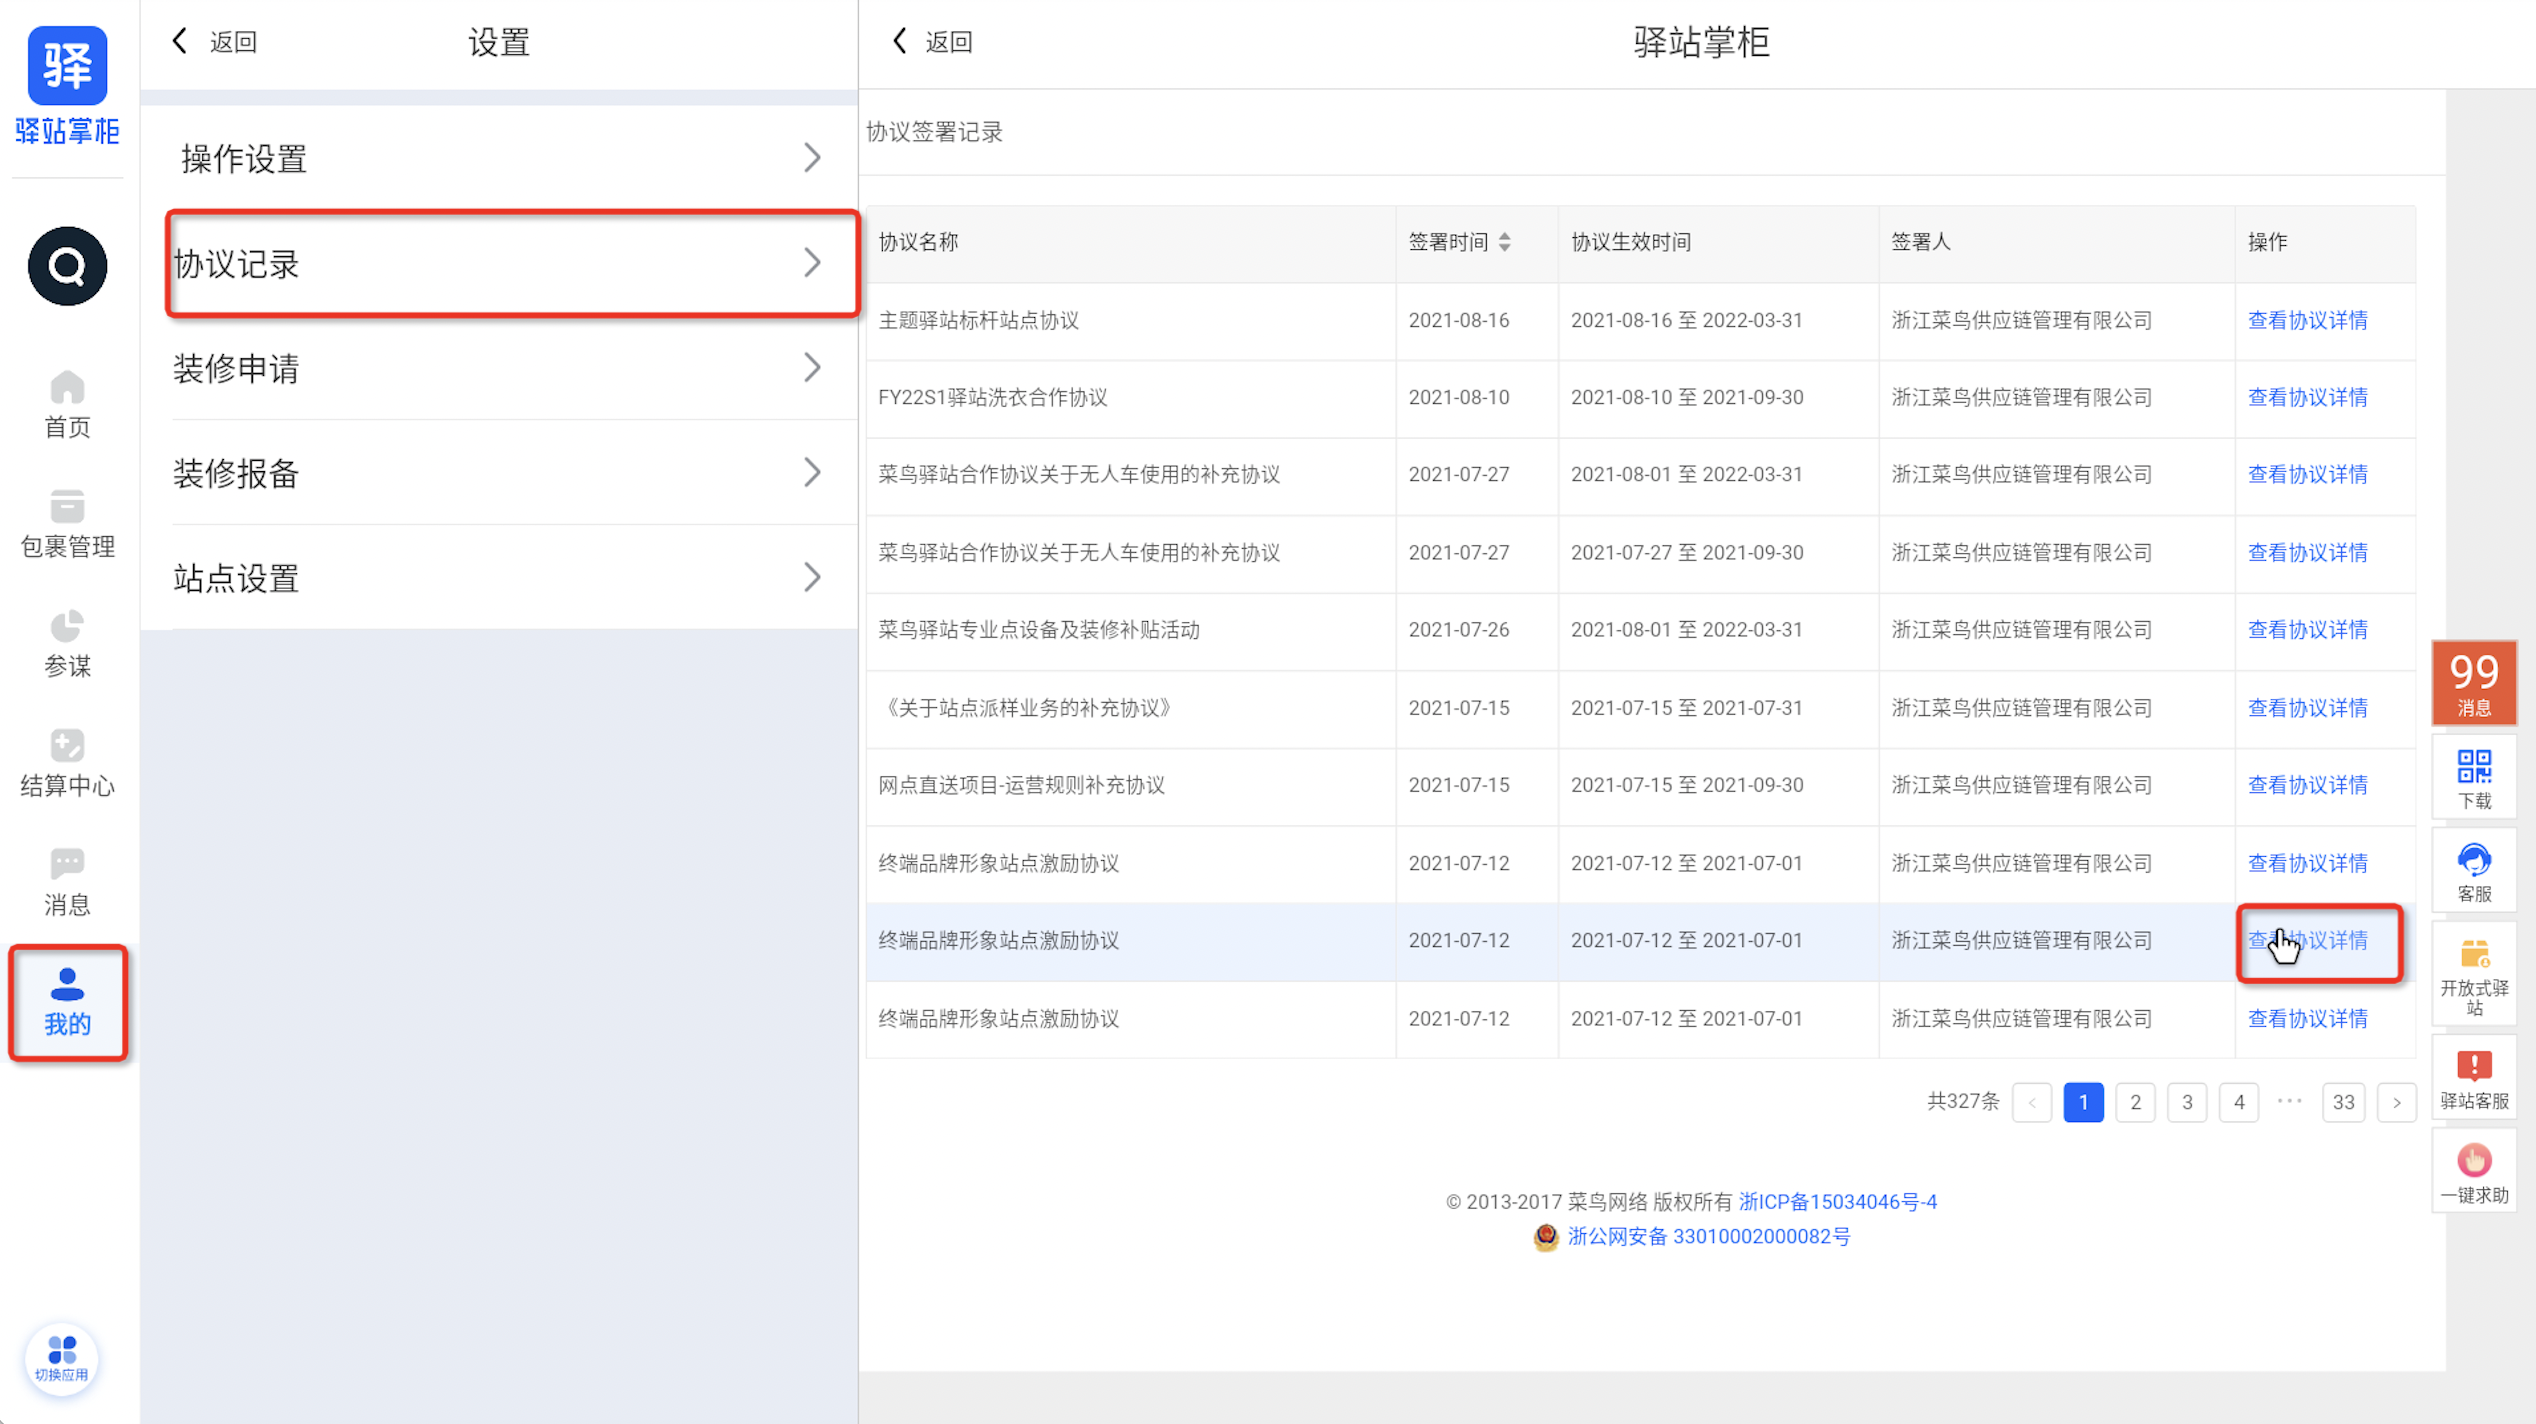This screenshot has height=1424, width=2536.
Task: Click 共327条 total count text
Action: point(1962,1102)
